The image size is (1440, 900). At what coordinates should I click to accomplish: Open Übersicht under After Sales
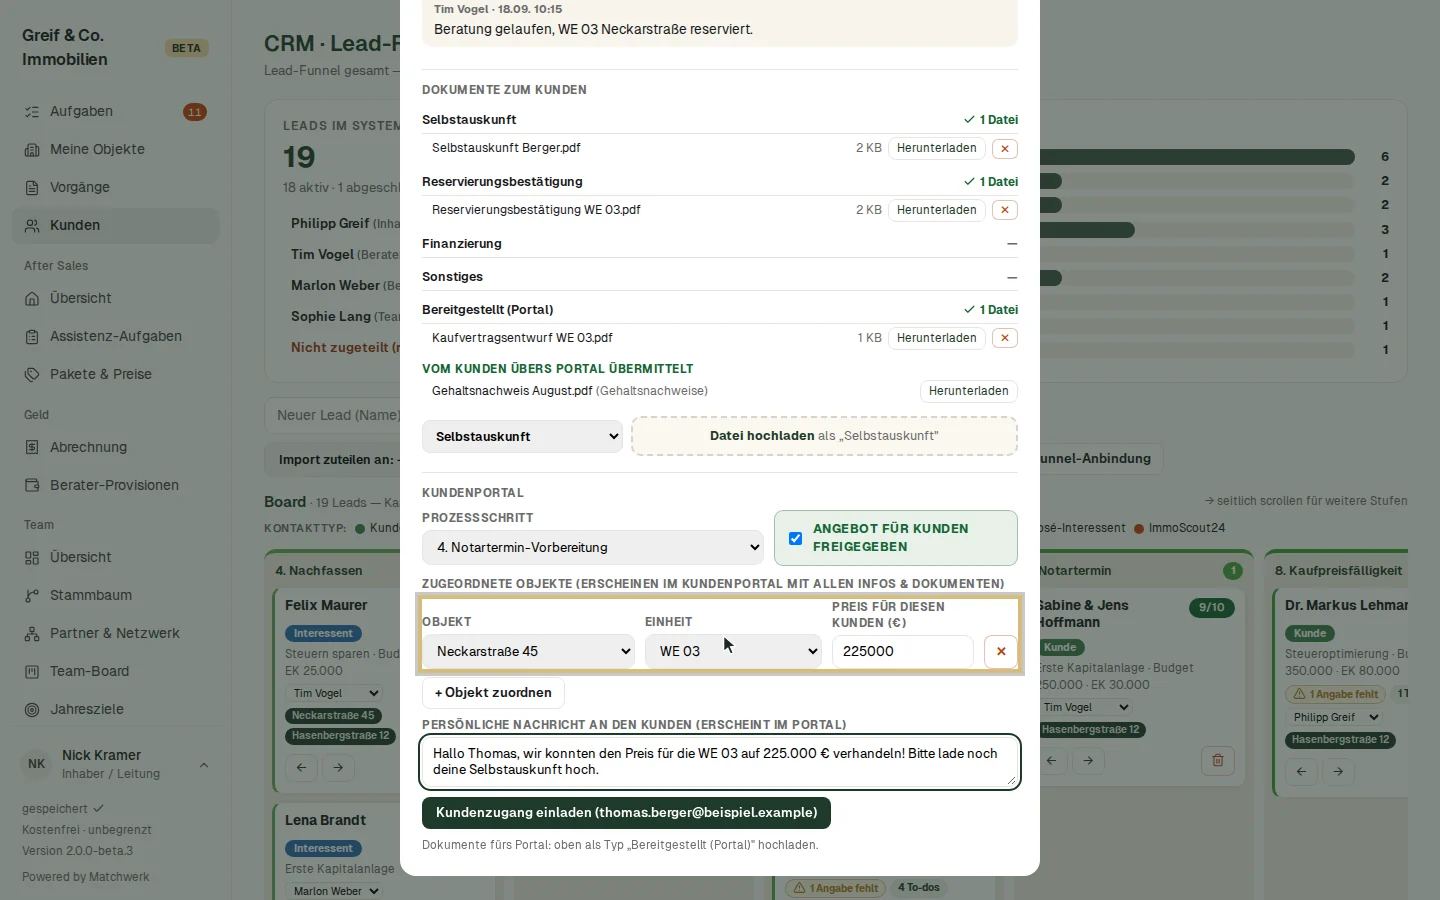[x=115, y=299]
